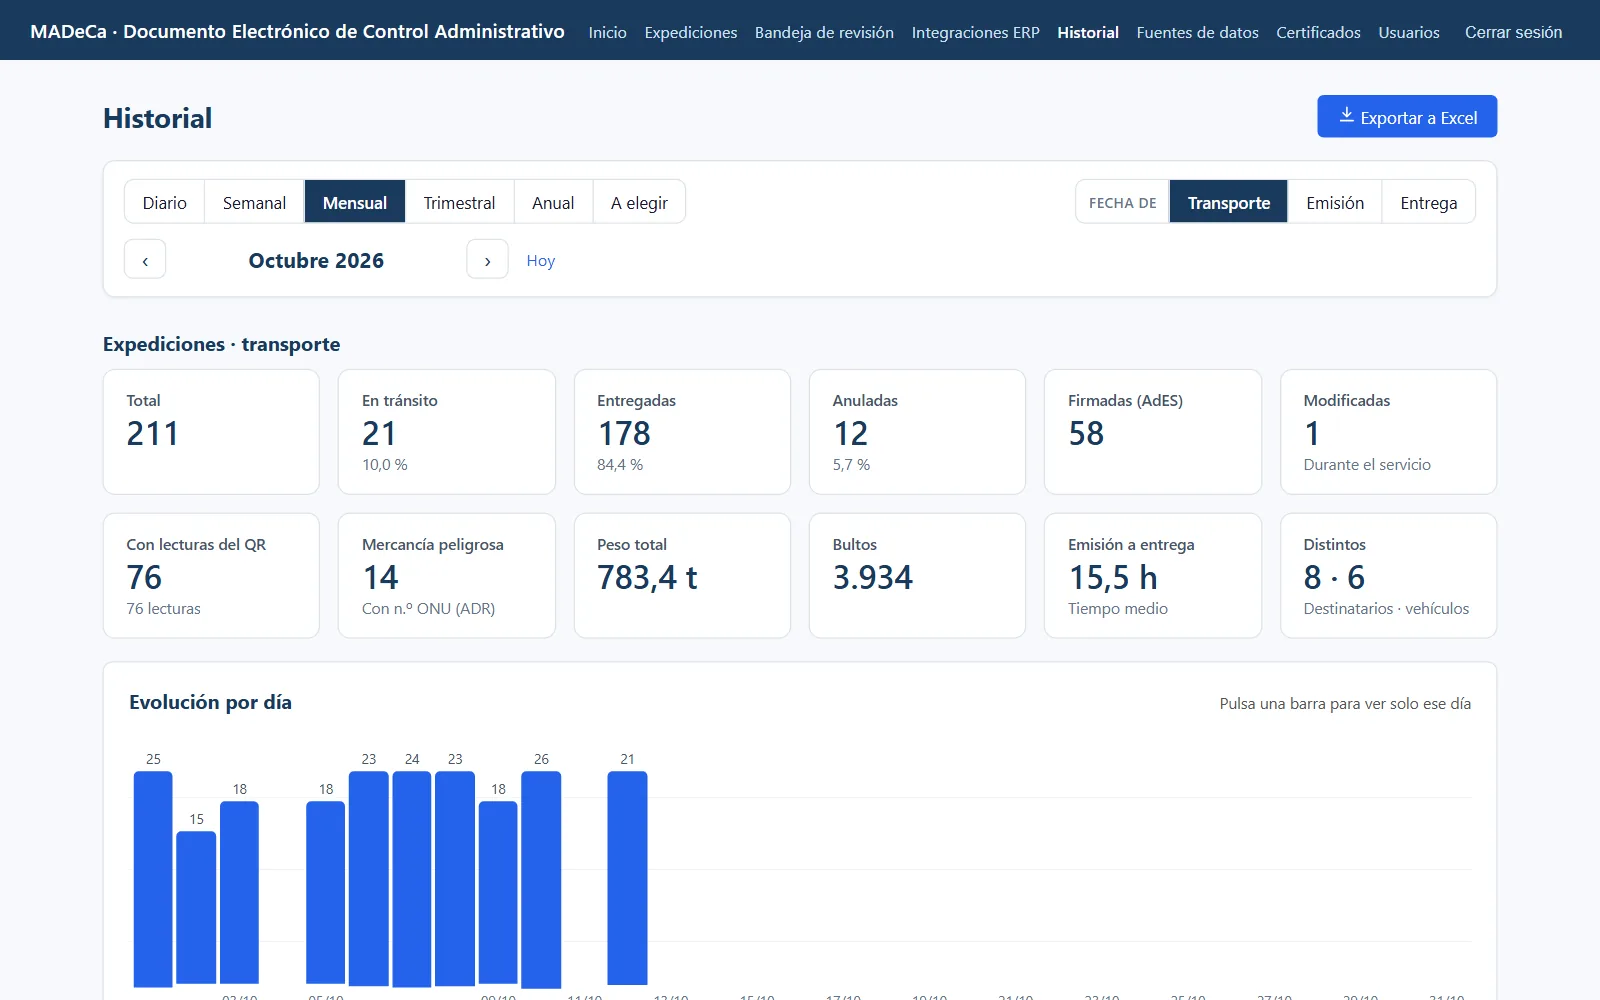Open Bandeja de revisión page
The width and height of the screenshot is (1600, 1000).
pyautogui.click(x=824, y=32)
